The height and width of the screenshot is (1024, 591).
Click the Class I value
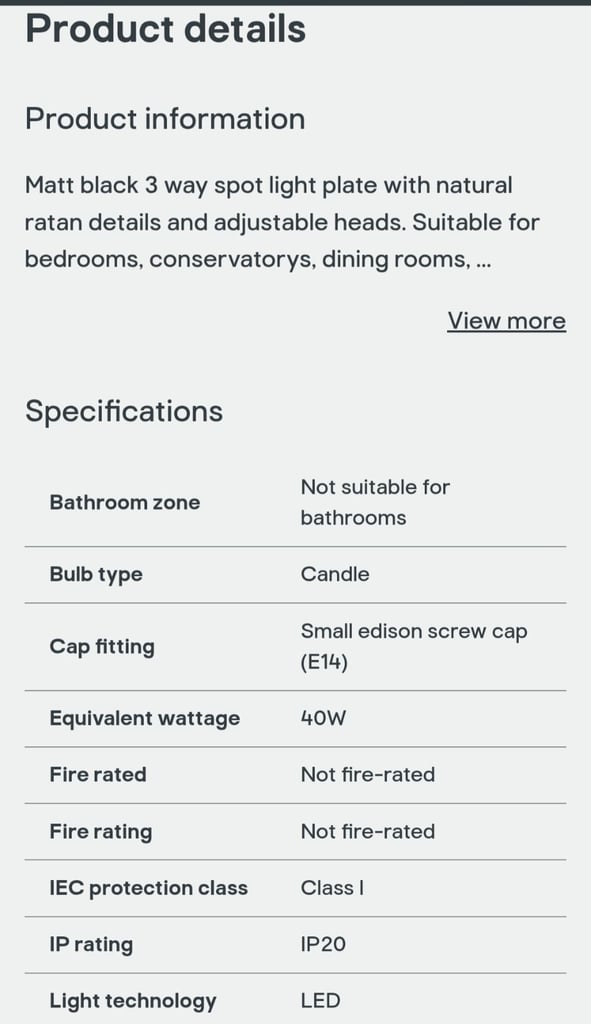coord(332,888)
